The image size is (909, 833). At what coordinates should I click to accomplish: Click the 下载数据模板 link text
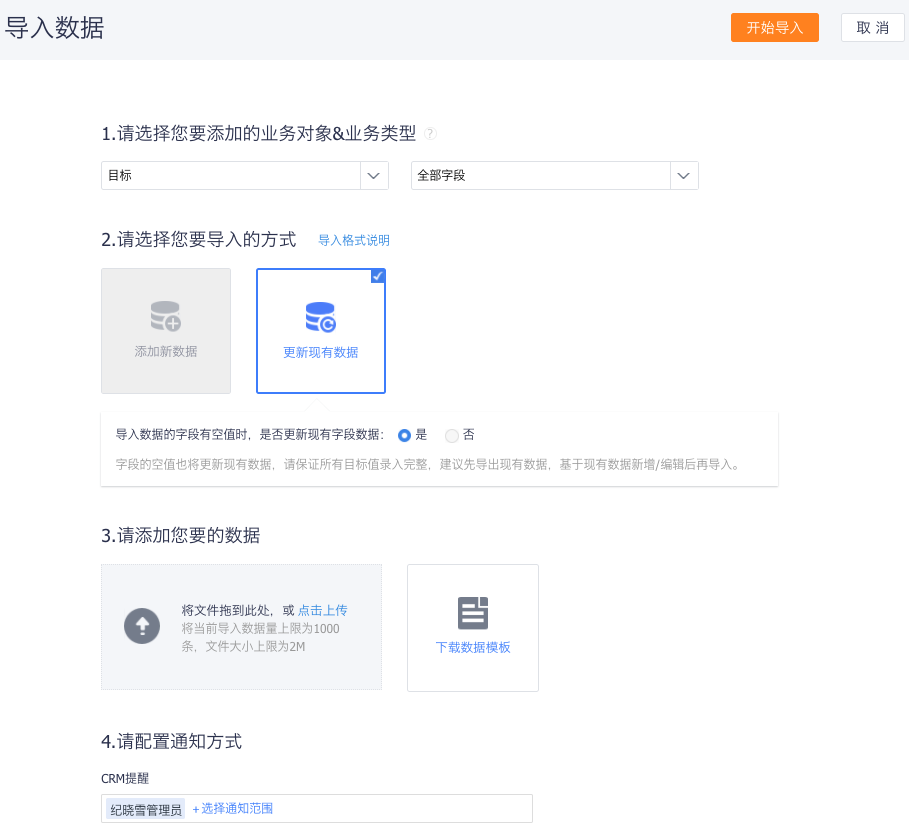point(473,648)
